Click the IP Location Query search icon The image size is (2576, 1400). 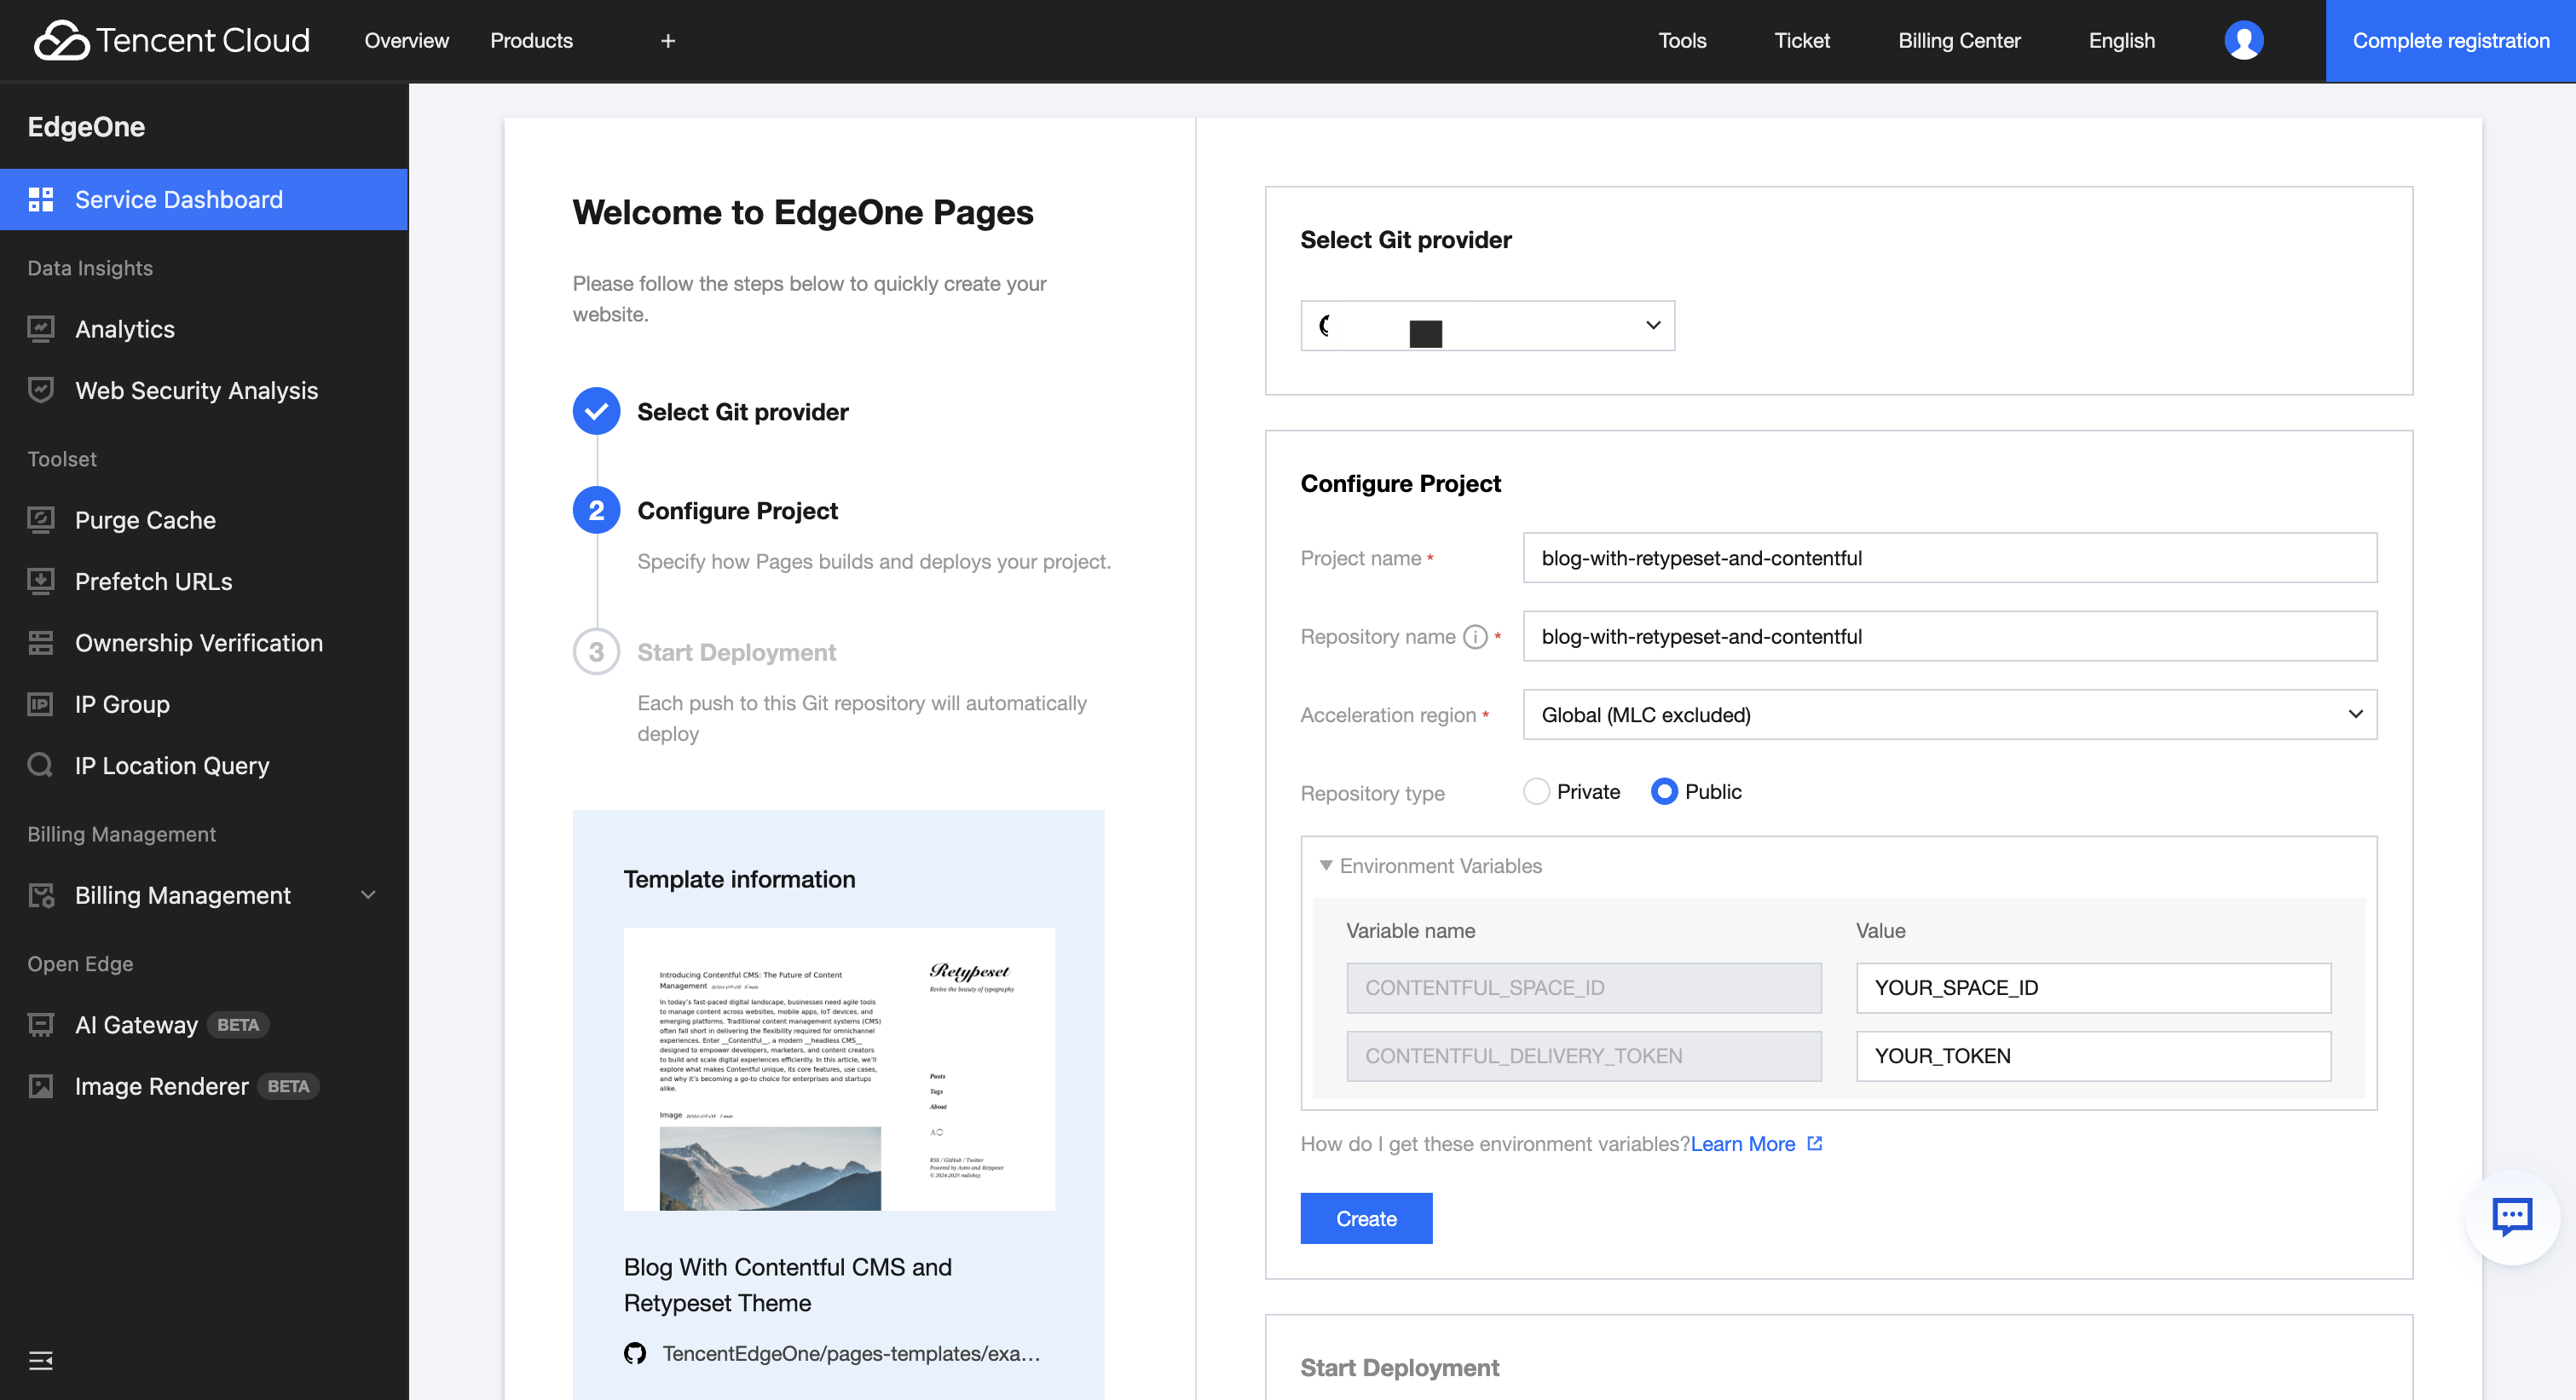(41, 765)
